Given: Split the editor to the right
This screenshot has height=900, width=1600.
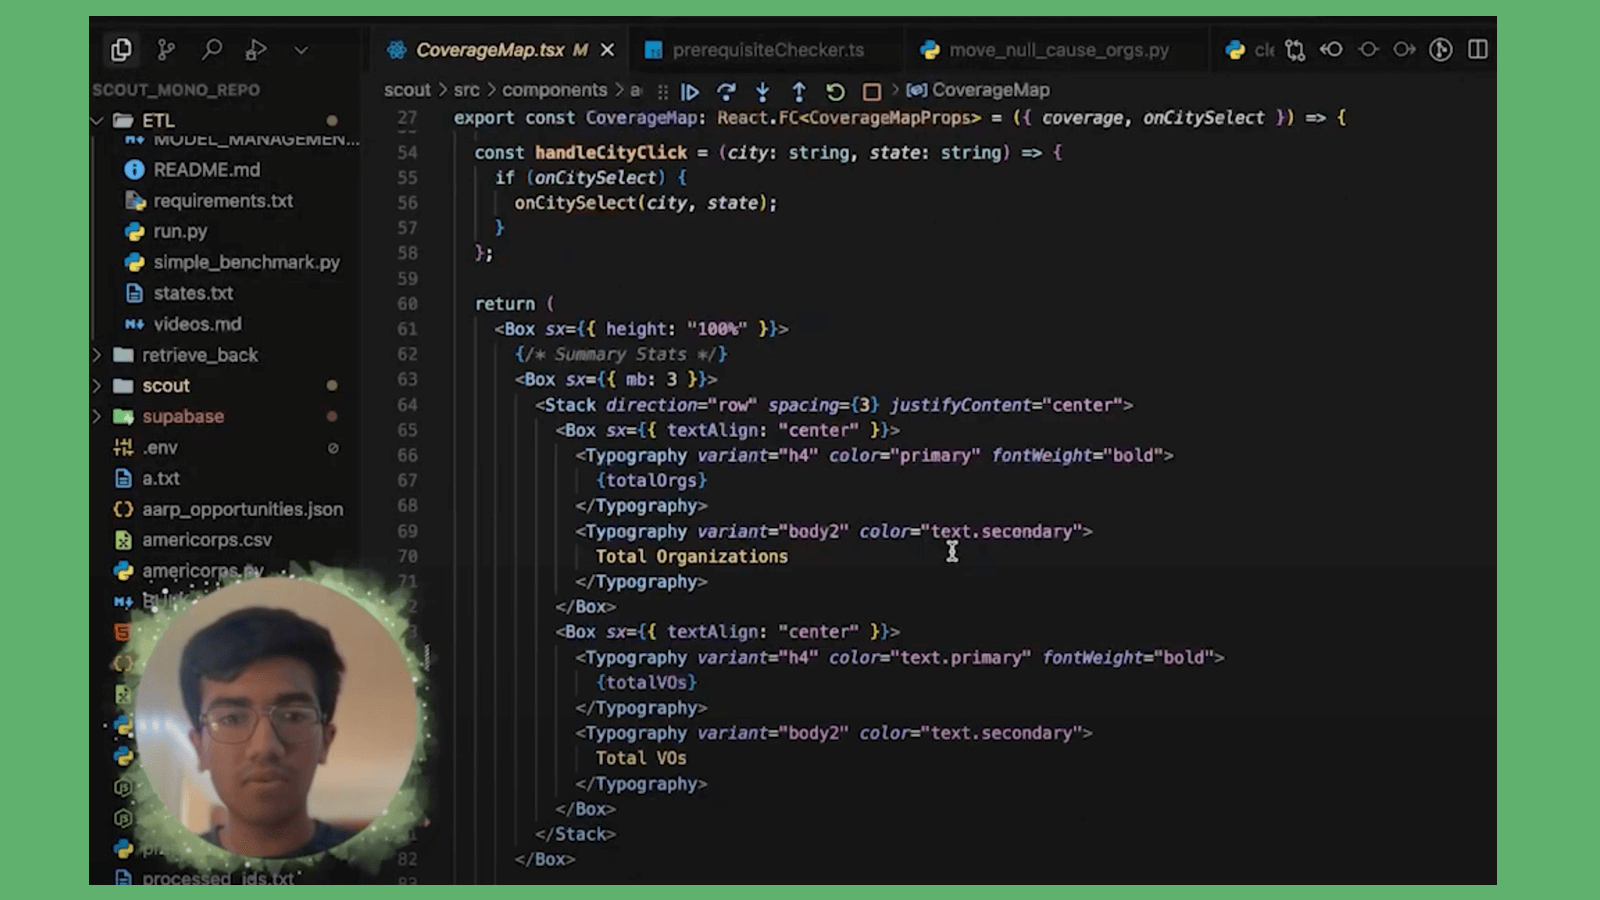Looking at the screenshot, I should [1477, 50].
